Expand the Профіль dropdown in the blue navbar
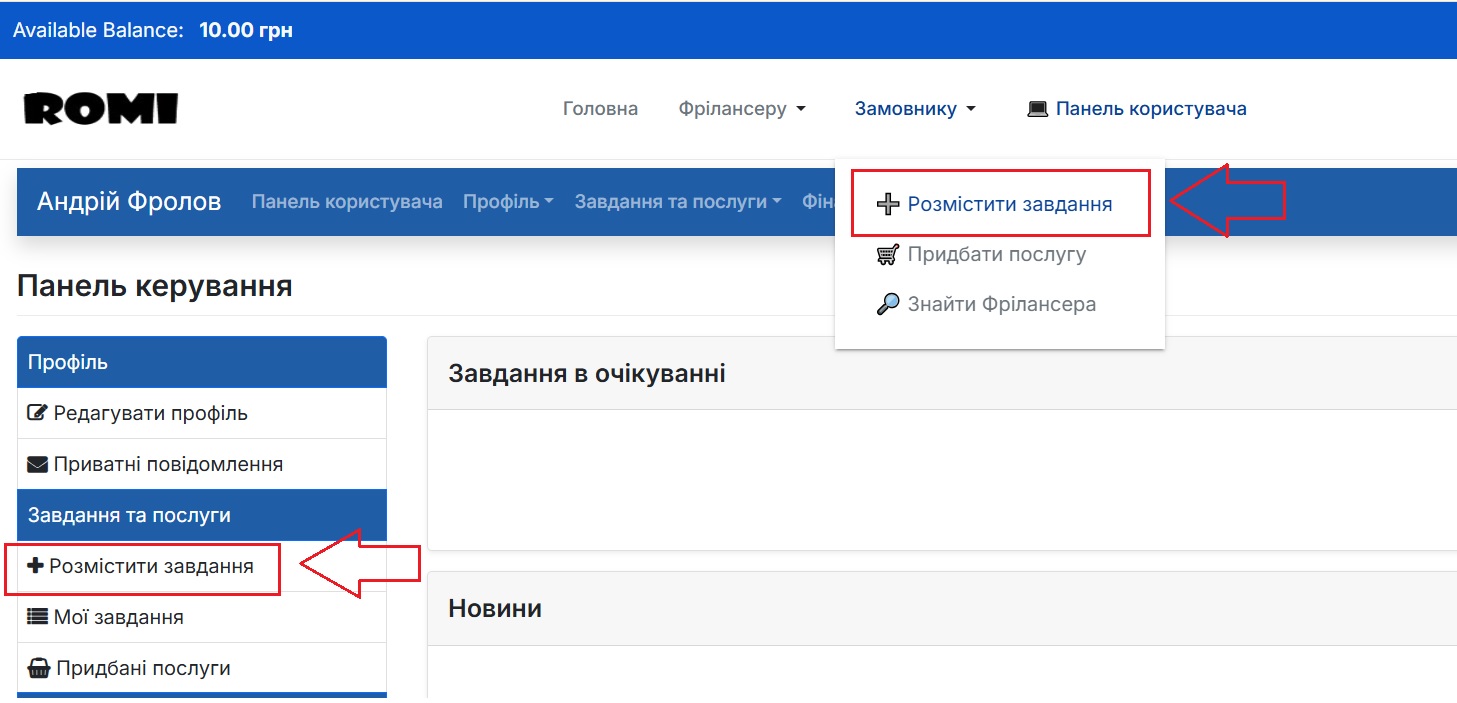Screen dimensions: 1457x703 tap(507, 201)
